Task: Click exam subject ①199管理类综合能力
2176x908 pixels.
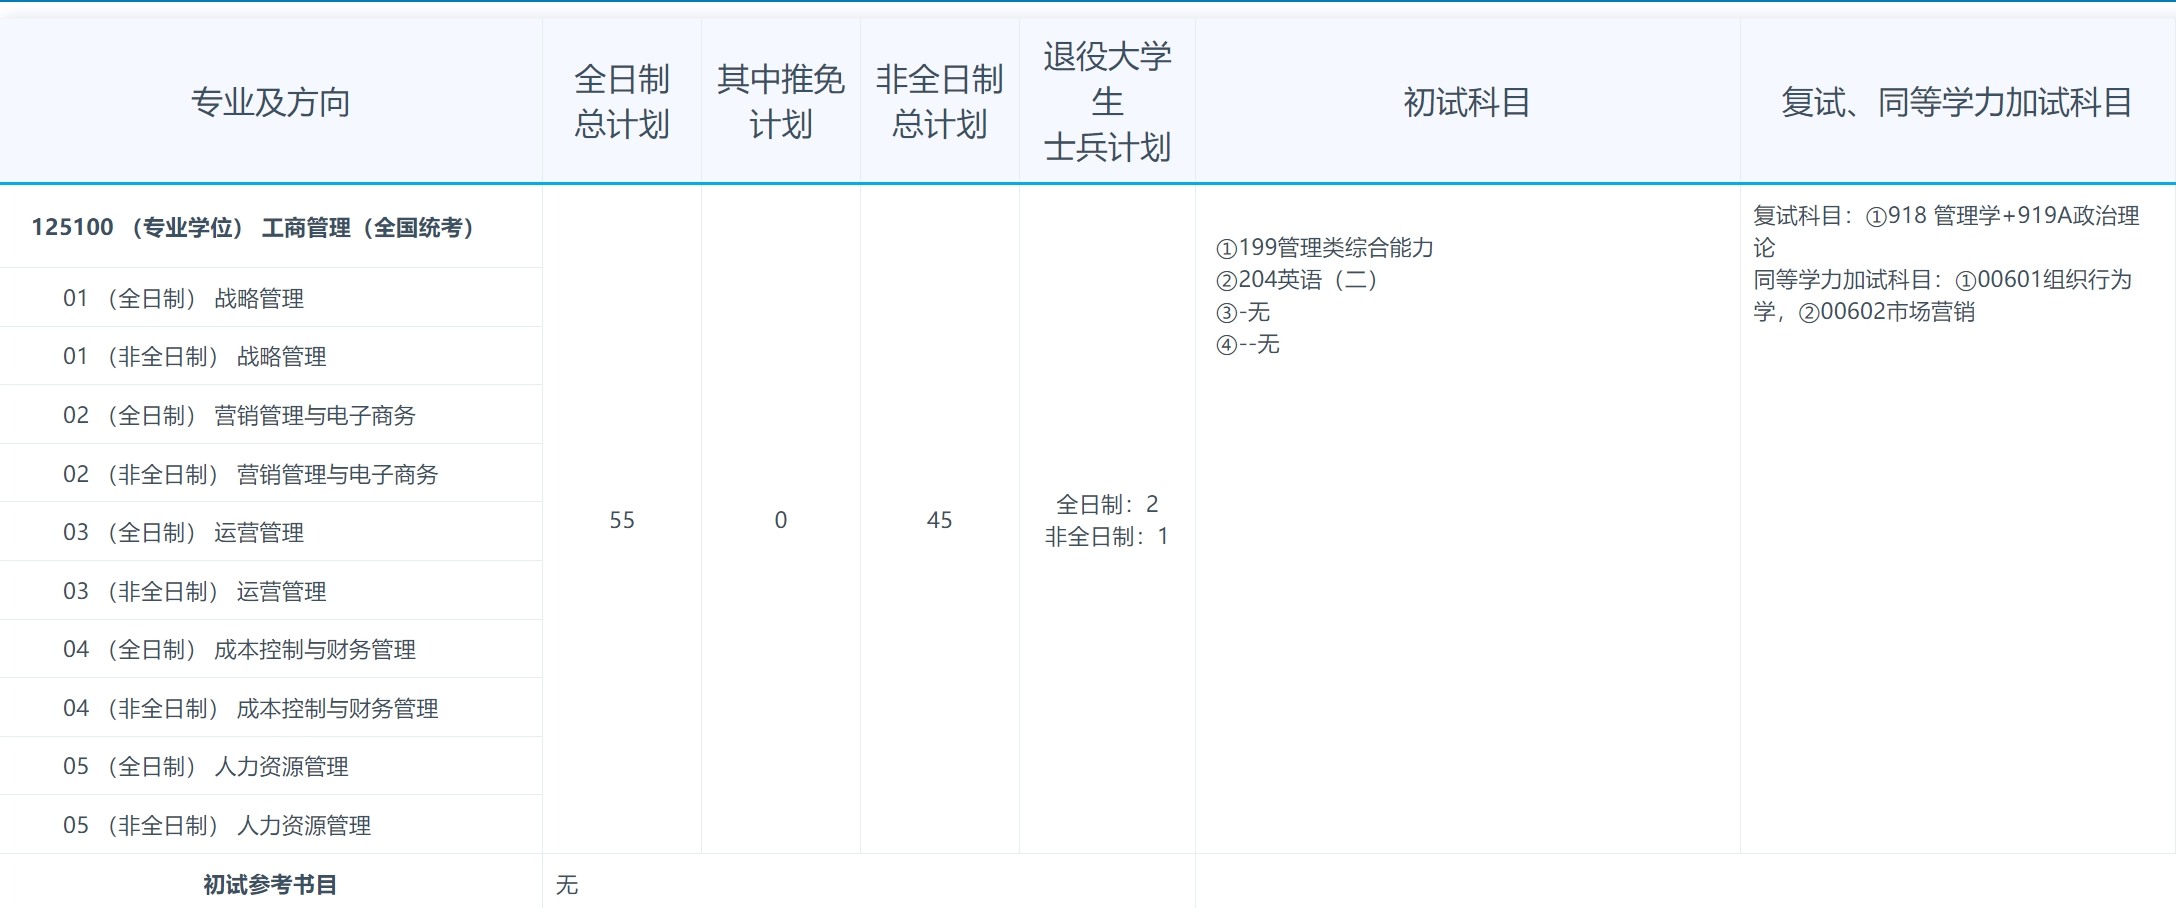Action: tap(1324, 247)
